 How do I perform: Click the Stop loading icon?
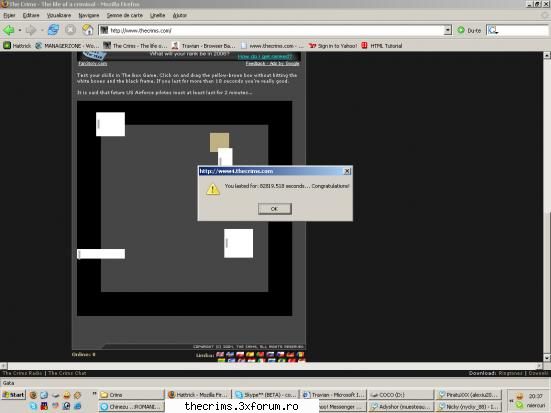(71, 30)
